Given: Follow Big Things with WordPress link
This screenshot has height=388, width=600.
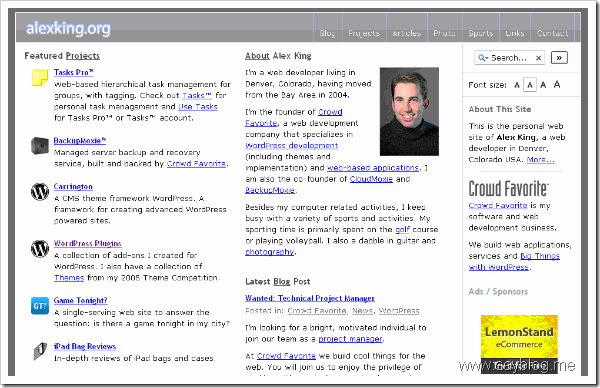Looking at the screenshot, I should click(514, 261).
